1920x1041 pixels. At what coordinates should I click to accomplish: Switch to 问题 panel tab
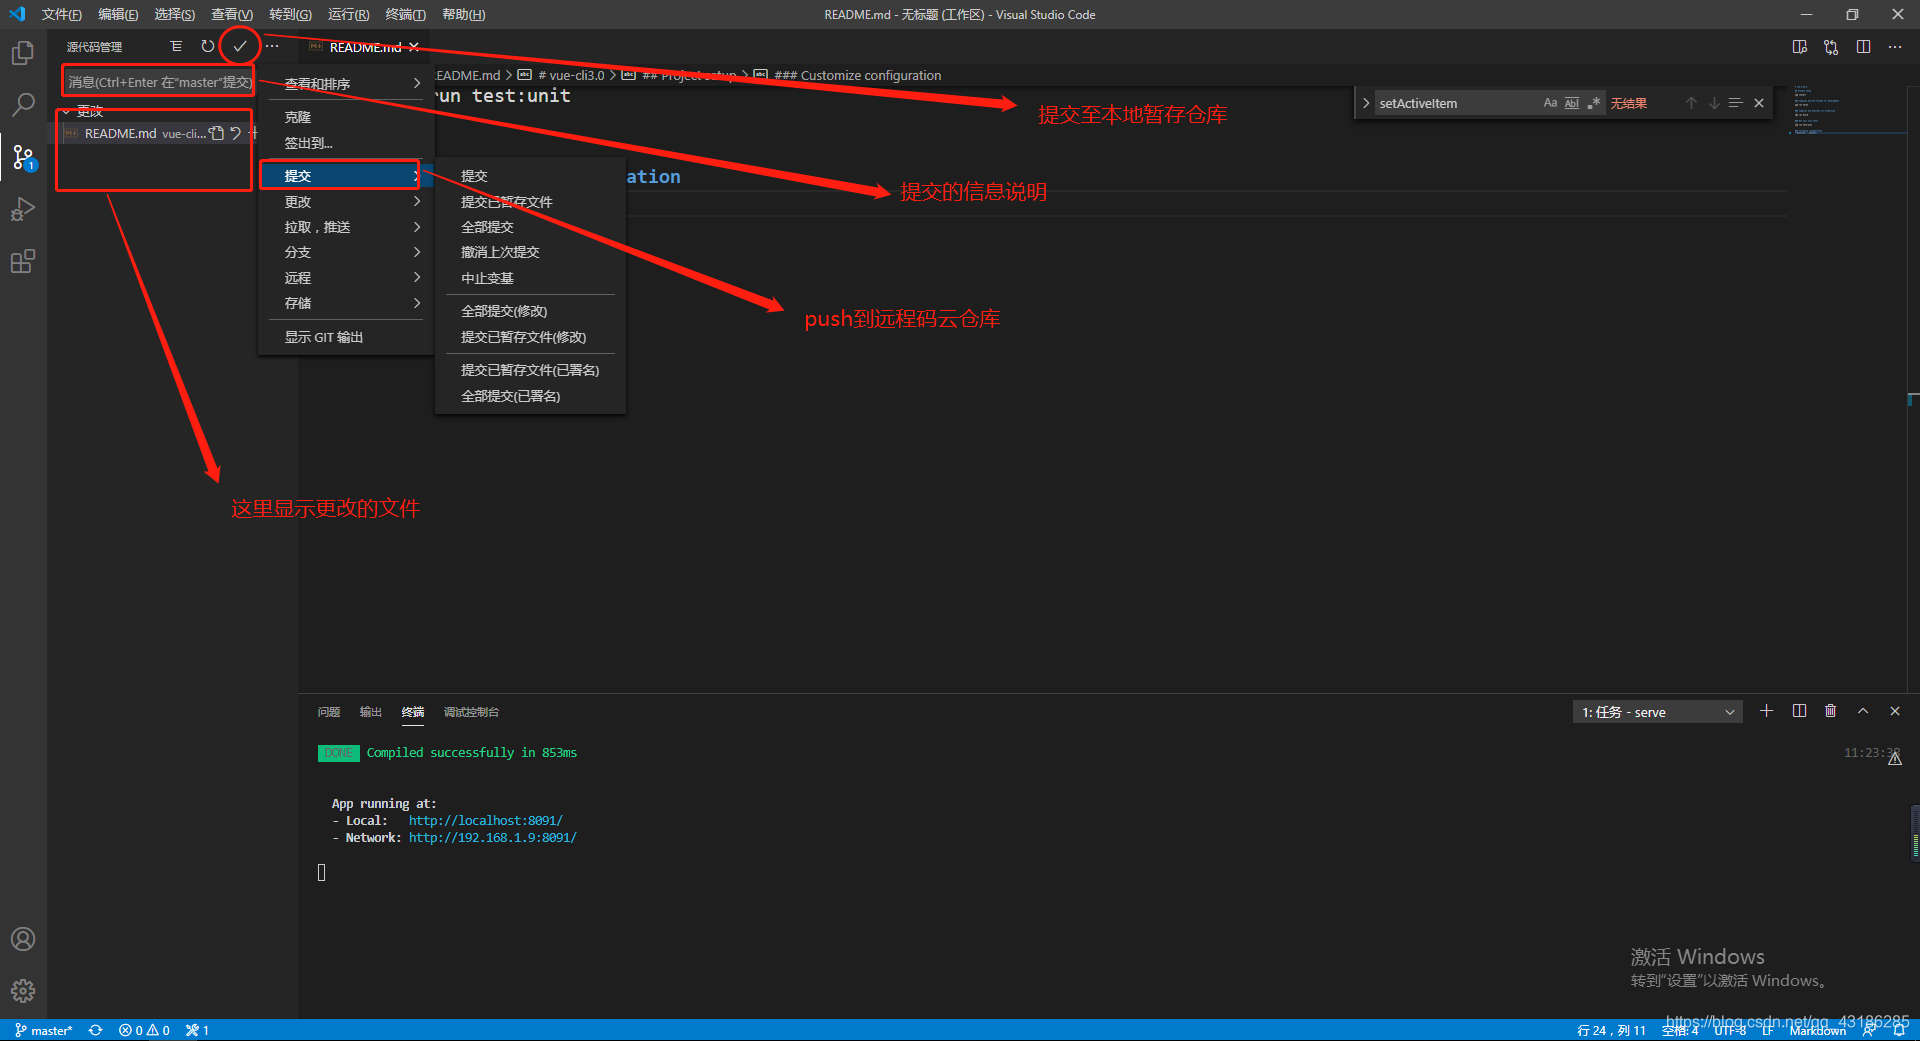(x=329, y=712)
